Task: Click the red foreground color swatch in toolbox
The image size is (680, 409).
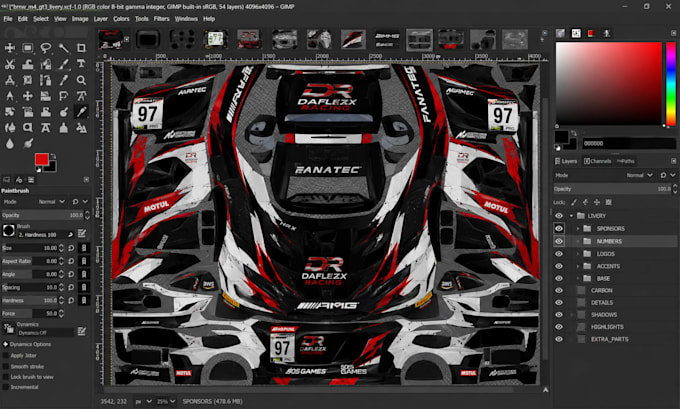Action: tap(41, 160)
